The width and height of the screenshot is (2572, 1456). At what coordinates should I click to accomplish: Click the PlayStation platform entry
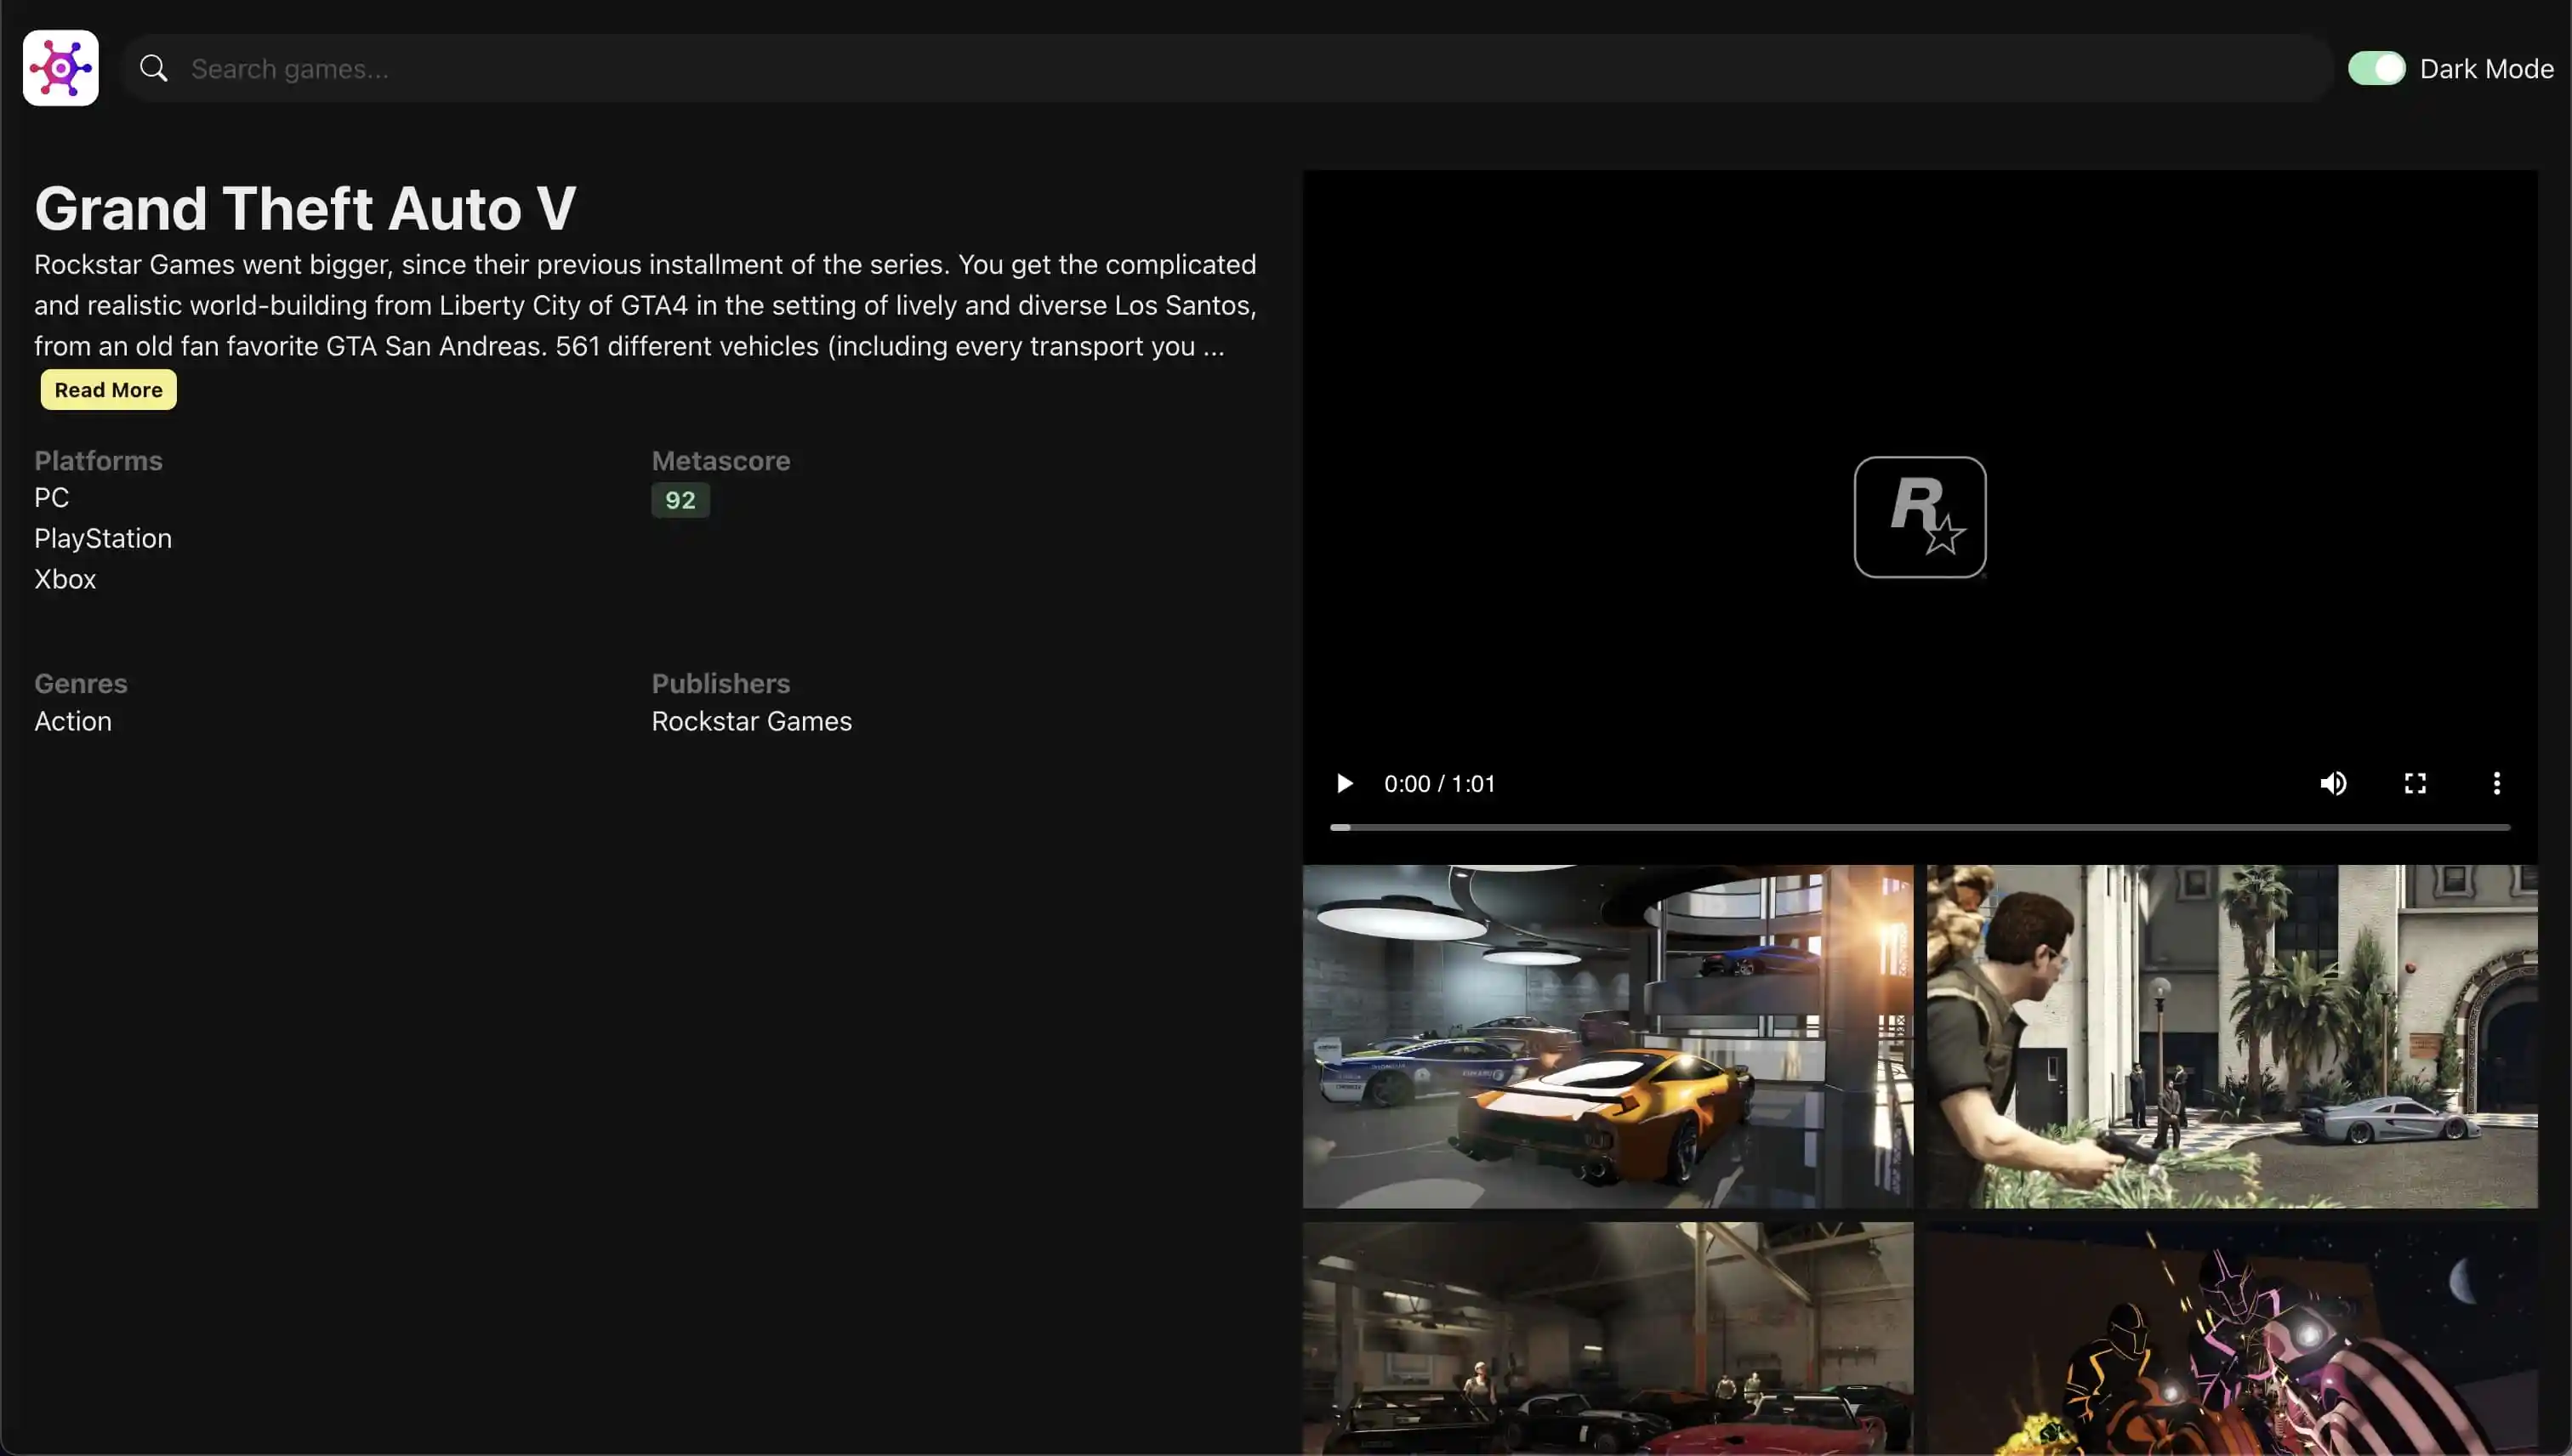pos(103,538)
